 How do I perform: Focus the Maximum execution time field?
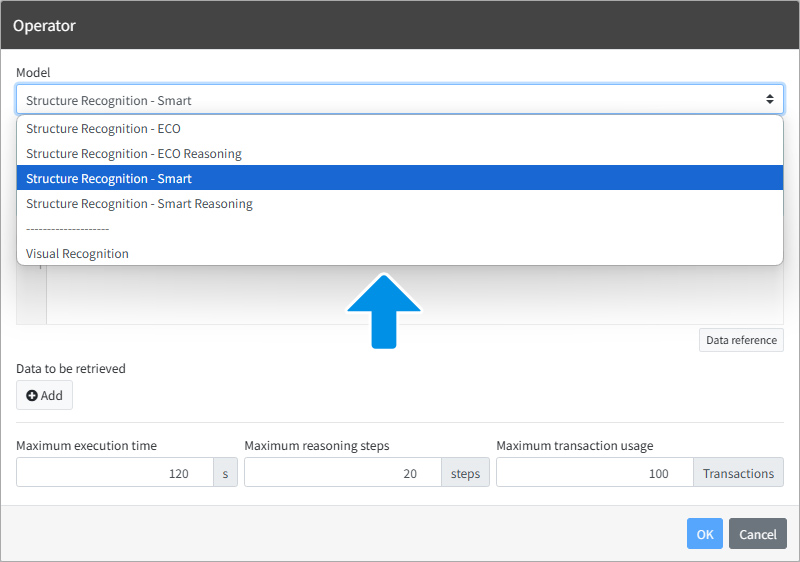(x=115, y=472)
